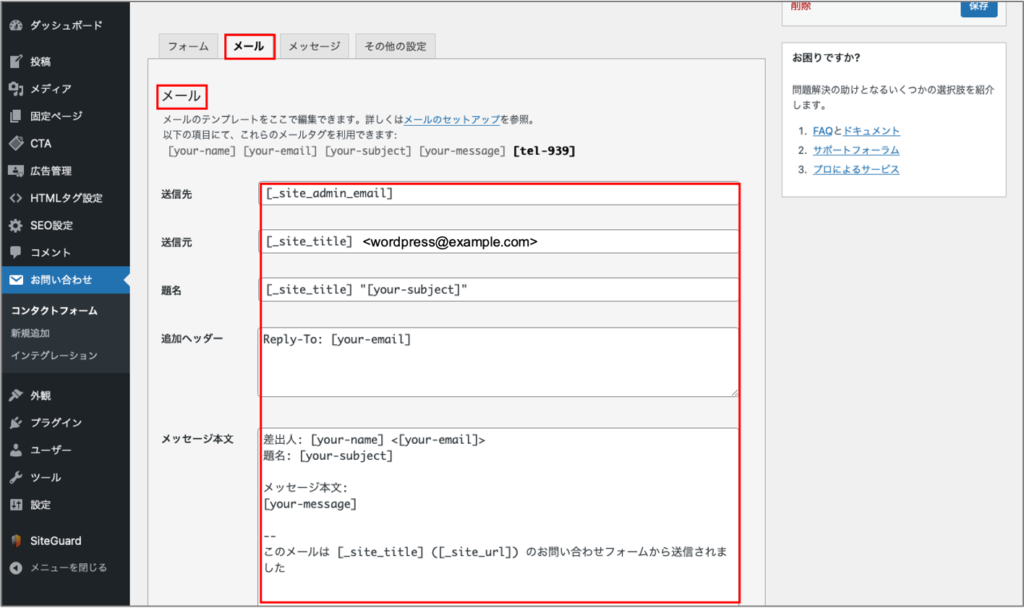Click the [your-email] tag in the mail-tag list
This screenshot has width=1024, height=608.
coord(280,152)
